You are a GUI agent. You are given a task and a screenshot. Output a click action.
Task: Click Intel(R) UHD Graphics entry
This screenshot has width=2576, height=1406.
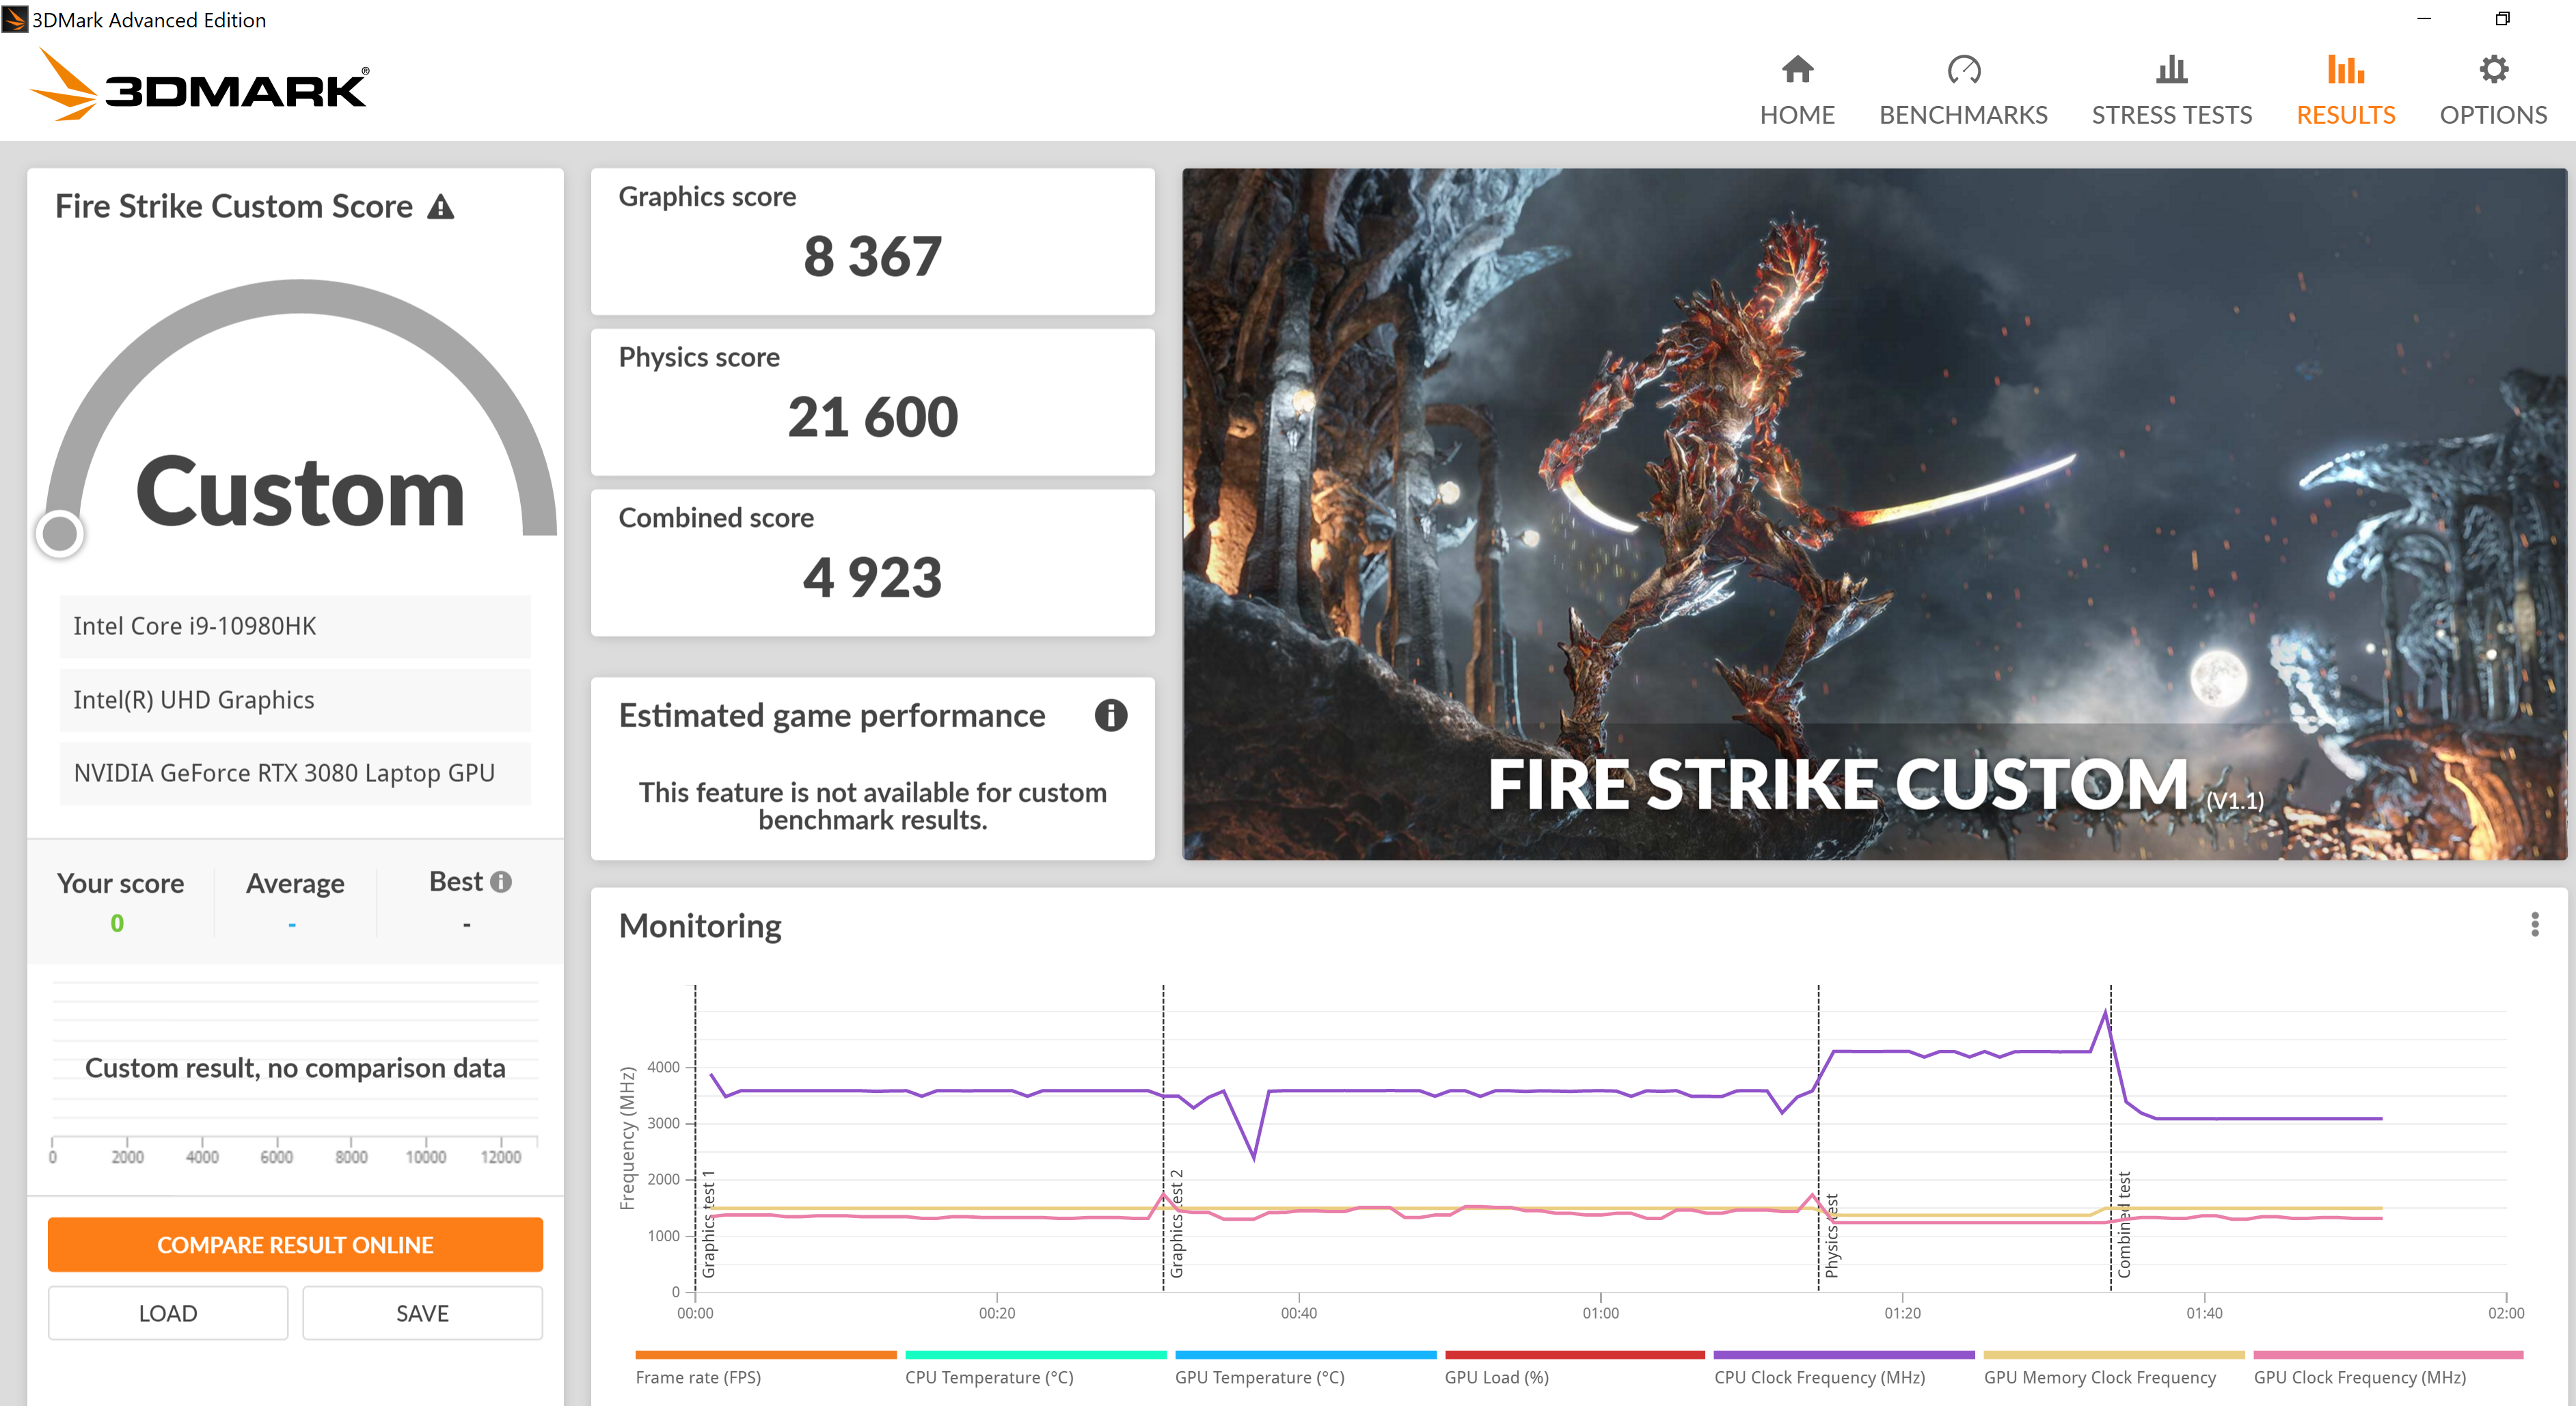[x=295, y=700]
